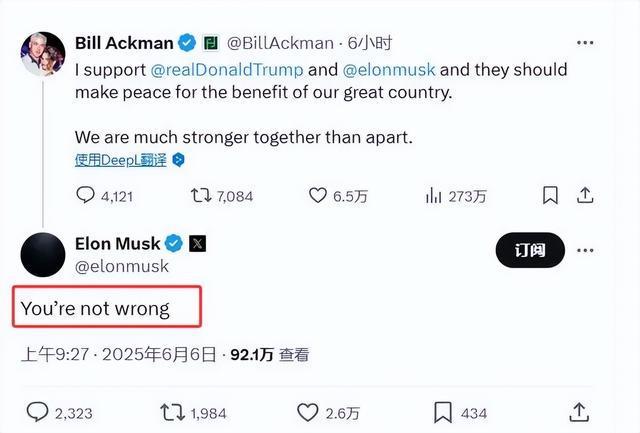This screenshot has width=640, height=433.
Task: View analytics of Bill Ackman's tweet
Action: point(435,196)
